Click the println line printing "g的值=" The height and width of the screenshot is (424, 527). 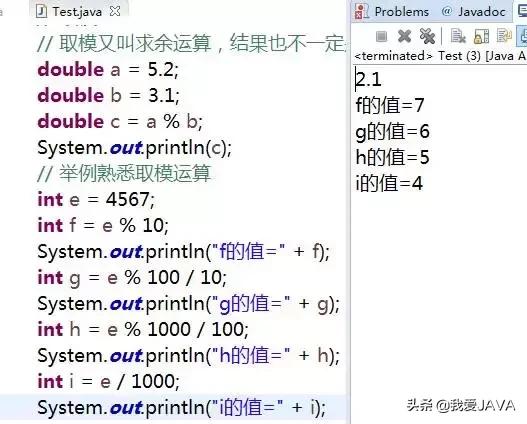(189, 304)
